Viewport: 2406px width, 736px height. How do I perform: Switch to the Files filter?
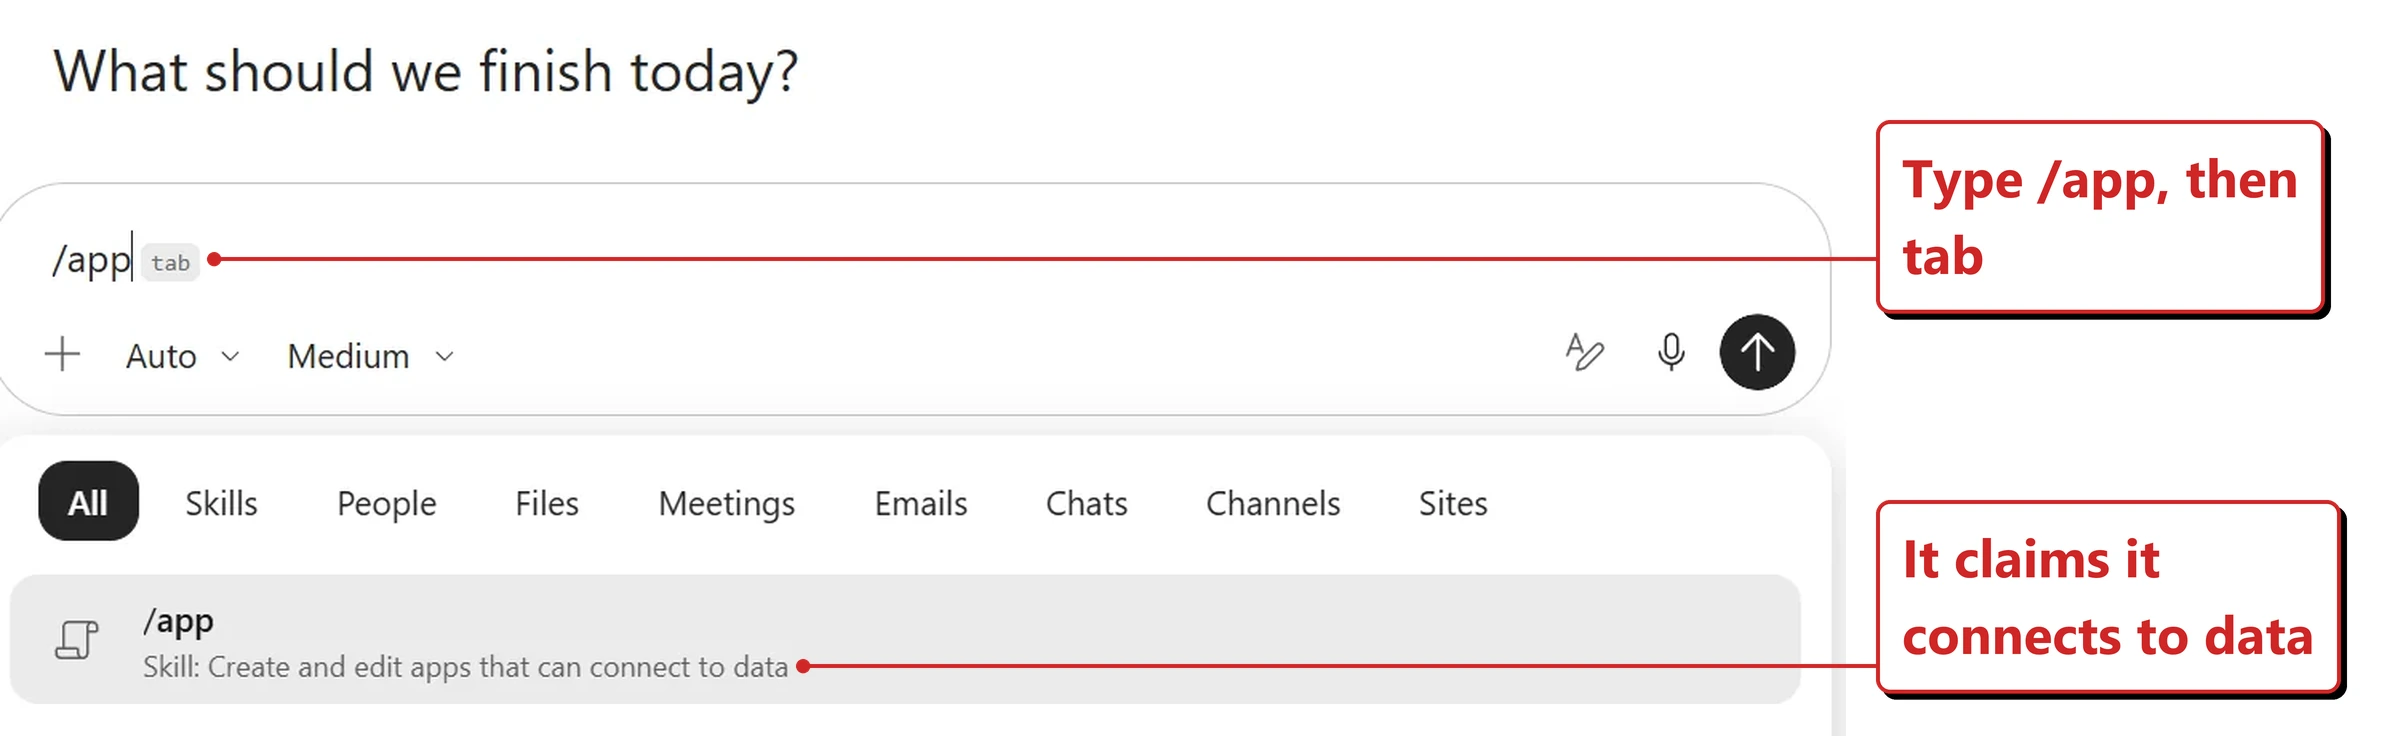click(547, 503)
